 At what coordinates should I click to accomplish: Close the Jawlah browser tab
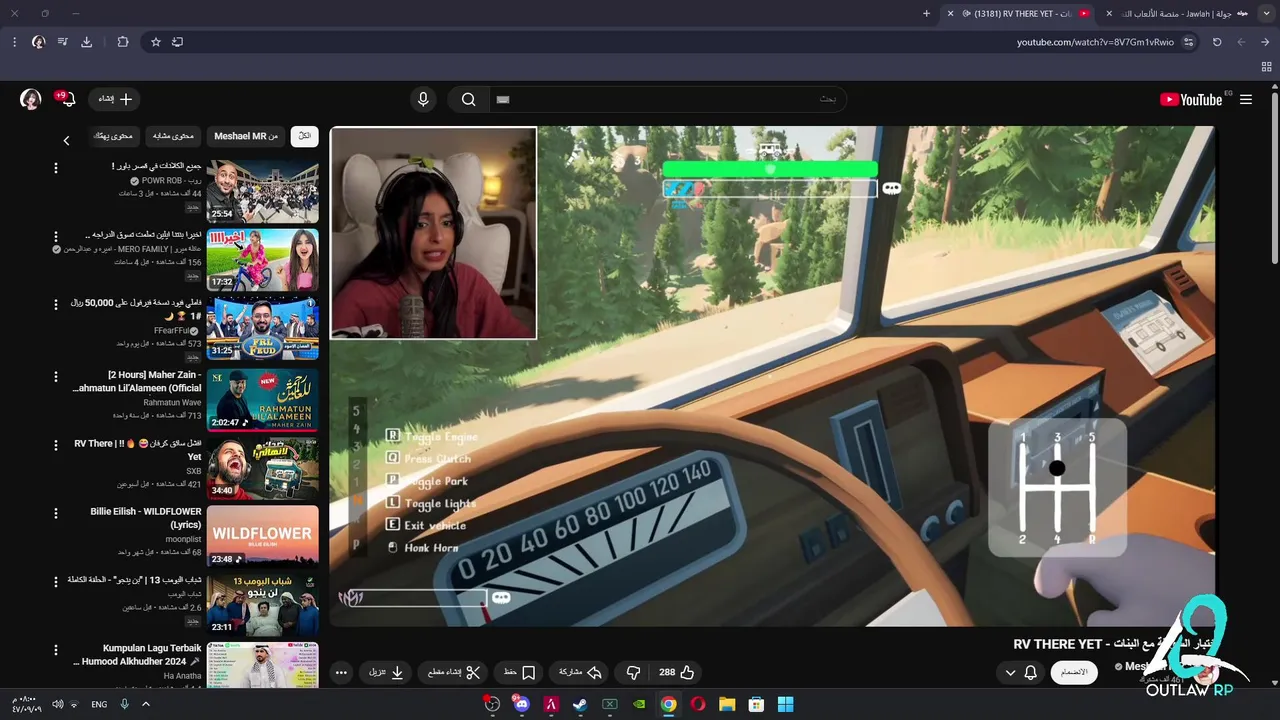pos(1108,13)
